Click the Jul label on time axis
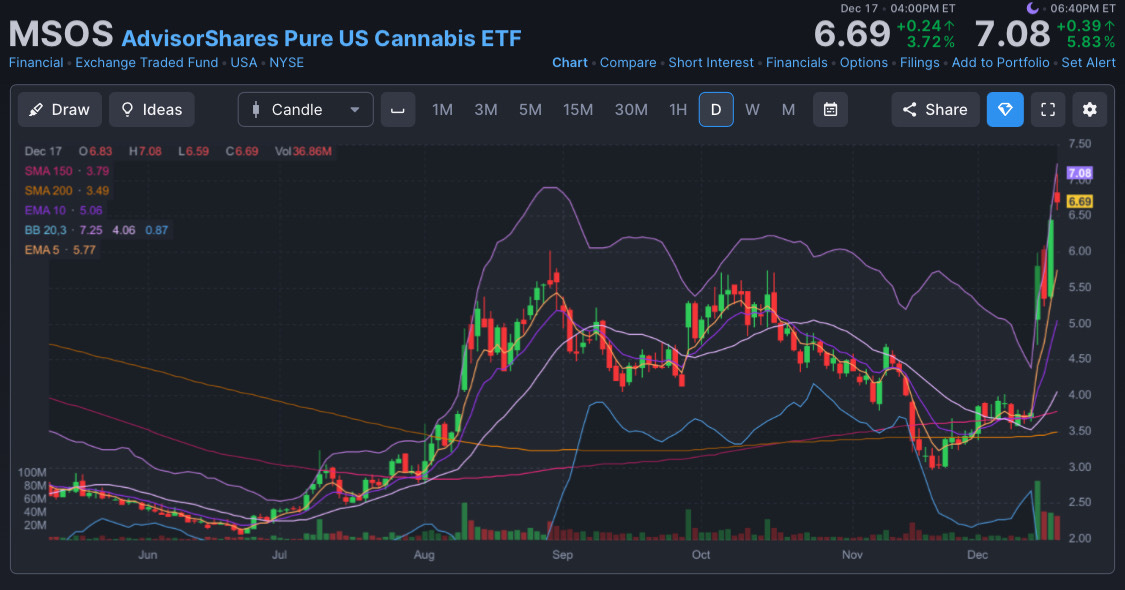This screenshot has height=590, width=1125. tap(279, 555)
